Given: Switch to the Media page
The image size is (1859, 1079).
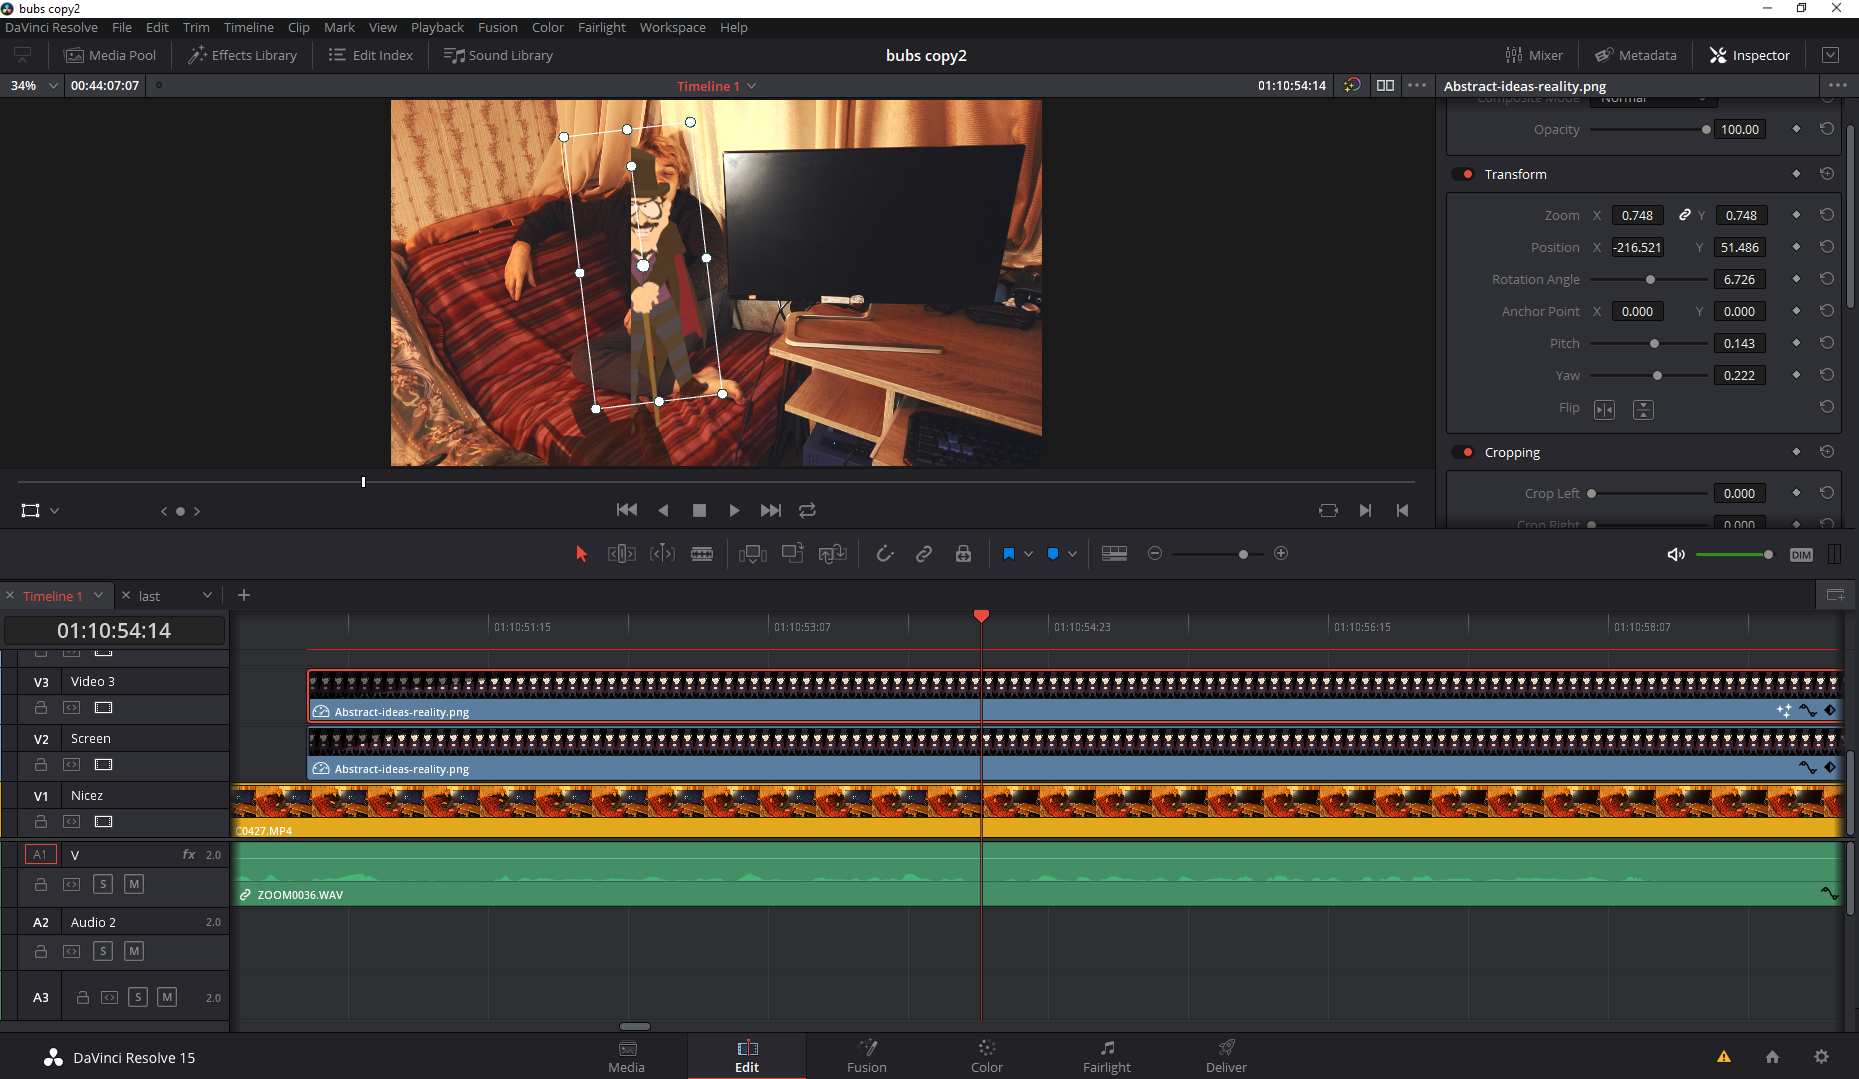Looking at the screenshot, I should click(x=627, y=1056).
